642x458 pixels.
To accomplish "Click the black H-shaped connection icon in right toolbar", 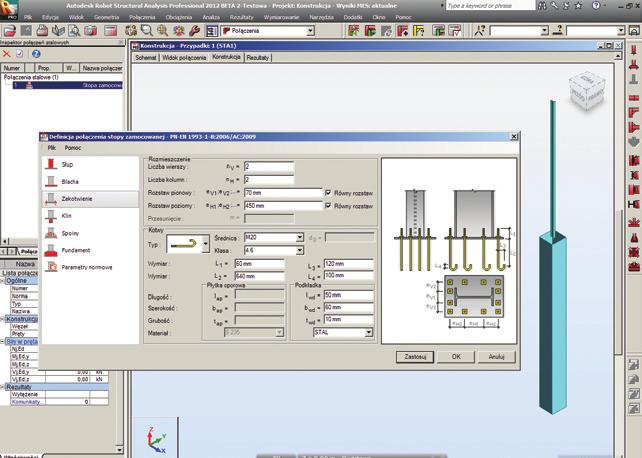I will pos(633,204).
